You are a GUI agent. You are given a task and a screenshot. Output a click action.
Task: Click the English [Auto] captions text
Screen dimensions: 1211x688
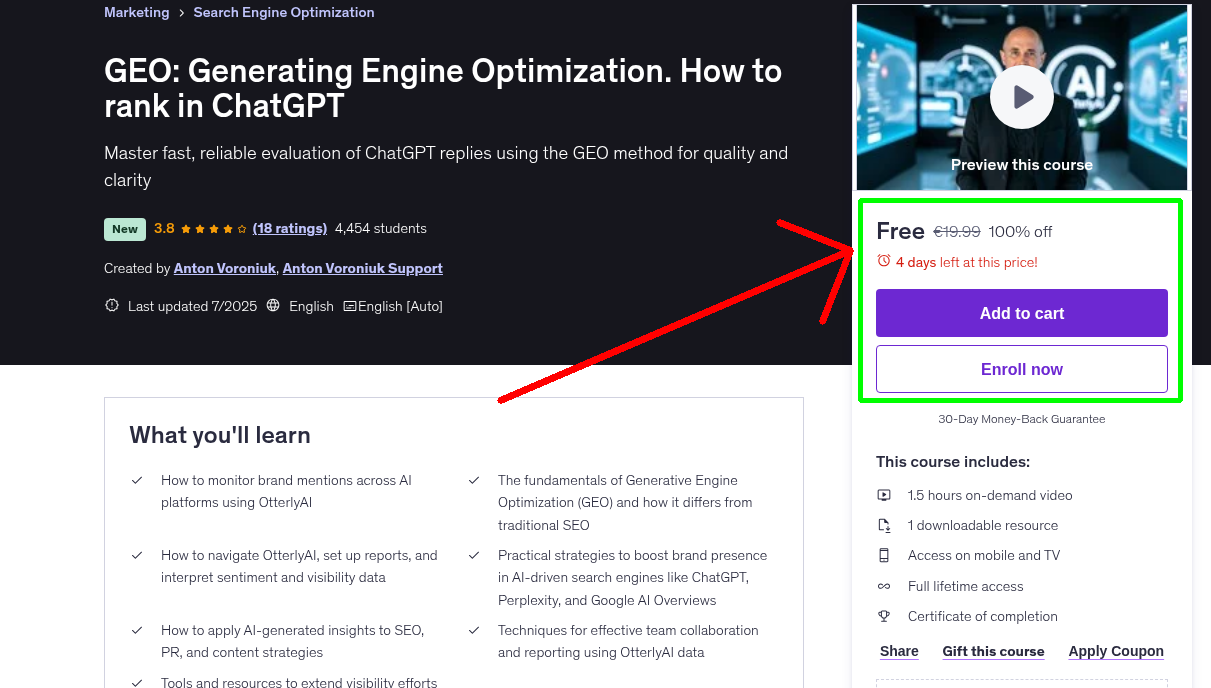click(400, 306)
